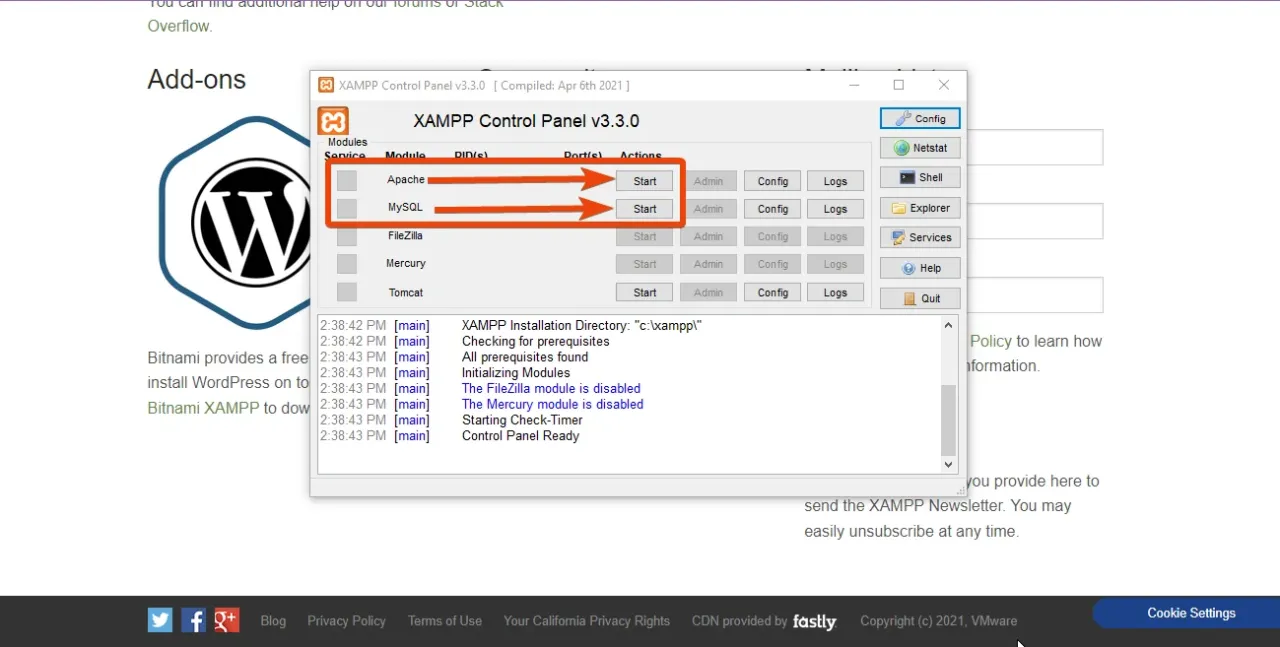Screen dimensions: 1280x647
Task: Launch the XAMPP Shell
Action: pyautogui.click(x=919, y=177)
